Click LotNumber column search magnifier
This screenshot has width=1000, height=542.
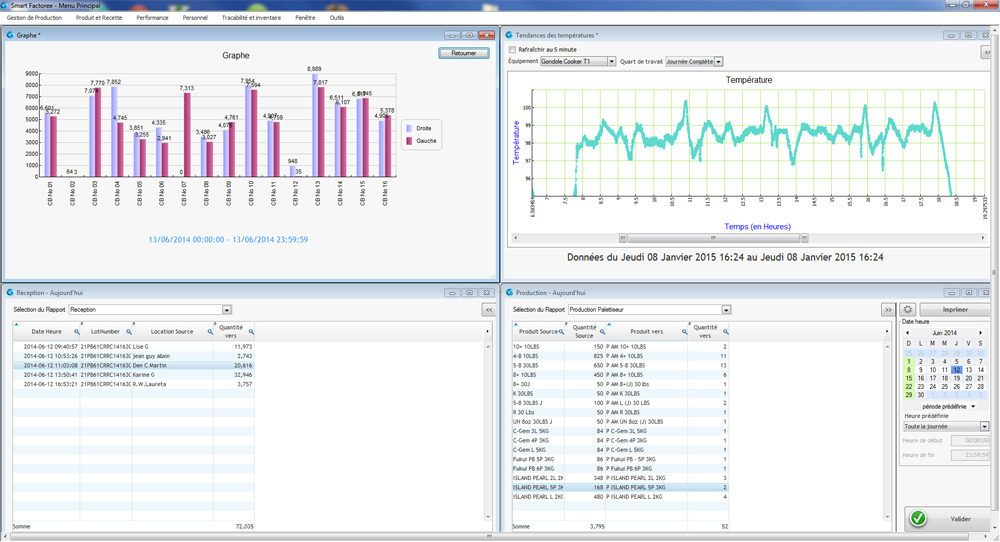129,332
